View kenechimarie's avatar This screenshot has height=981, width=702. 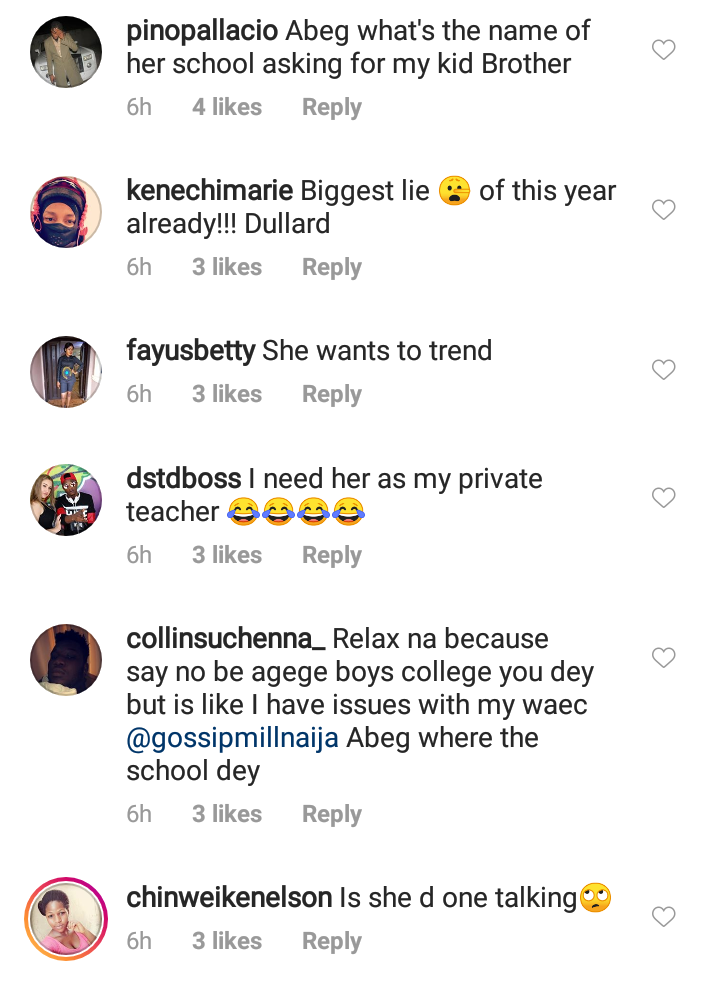click(x=65, y=213)
